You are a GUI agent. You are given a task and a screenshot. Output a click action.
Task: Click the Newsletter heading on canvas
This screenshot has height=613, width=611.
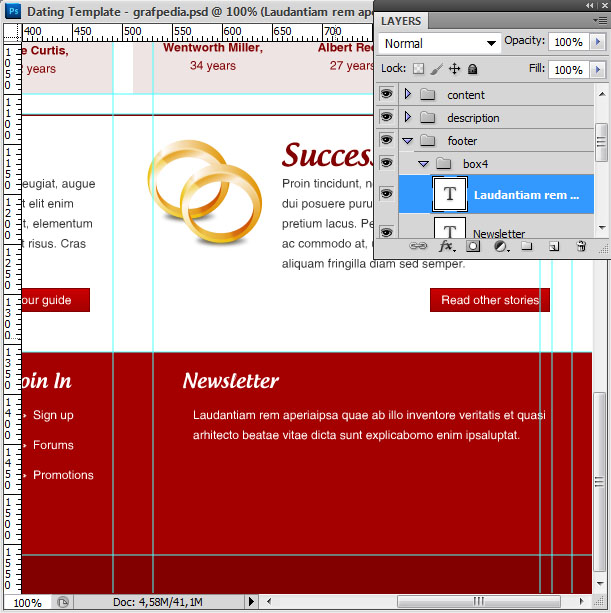(x=231, y=381)
